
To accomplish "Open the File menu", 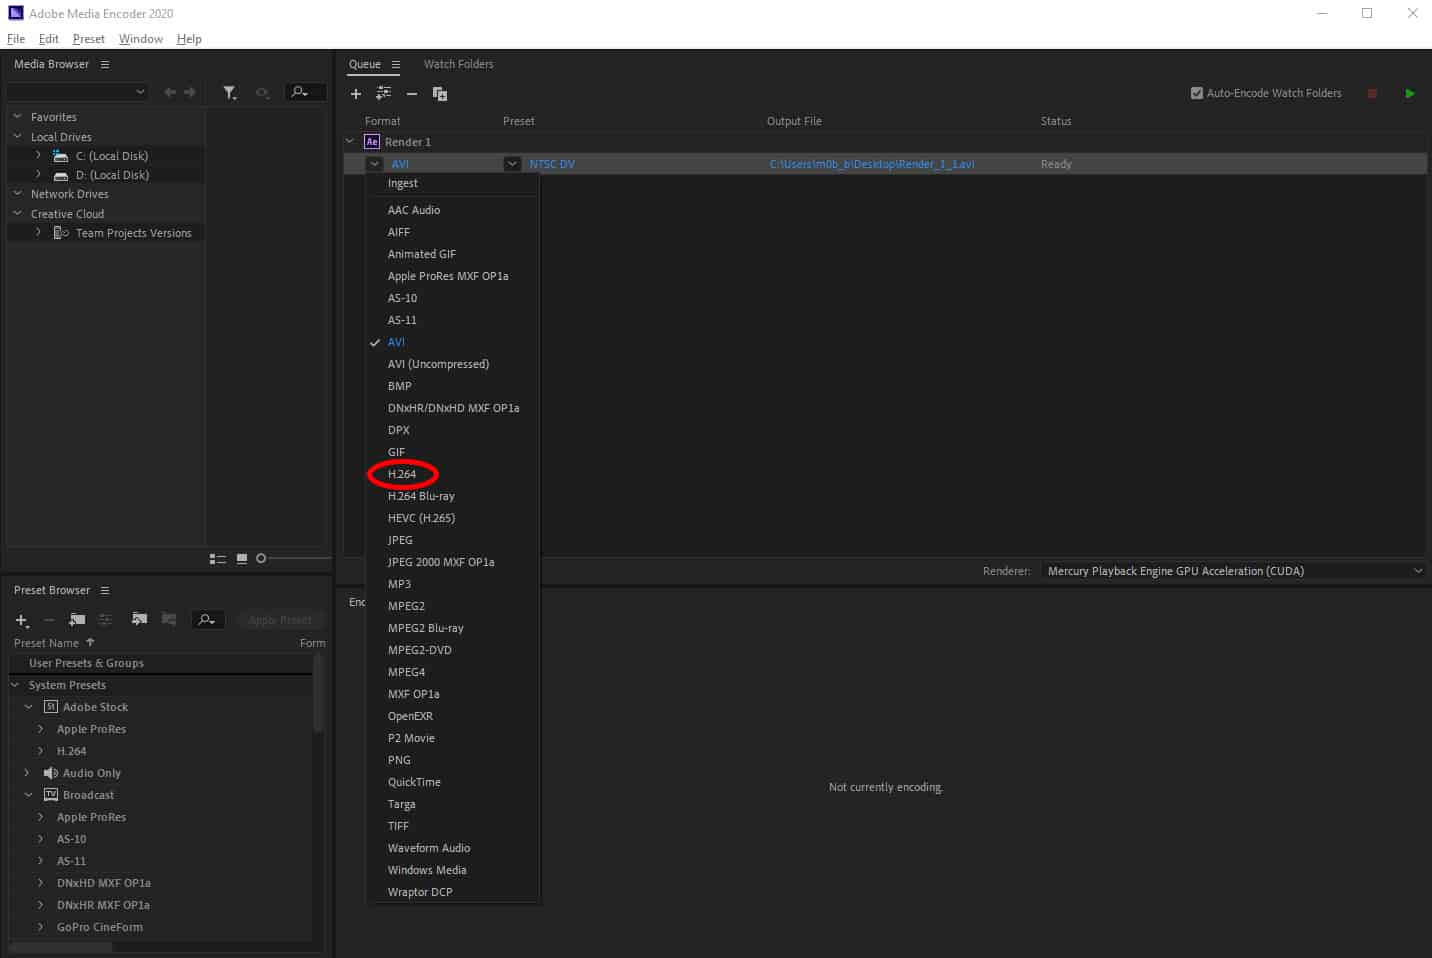I will tap(16, 39).
